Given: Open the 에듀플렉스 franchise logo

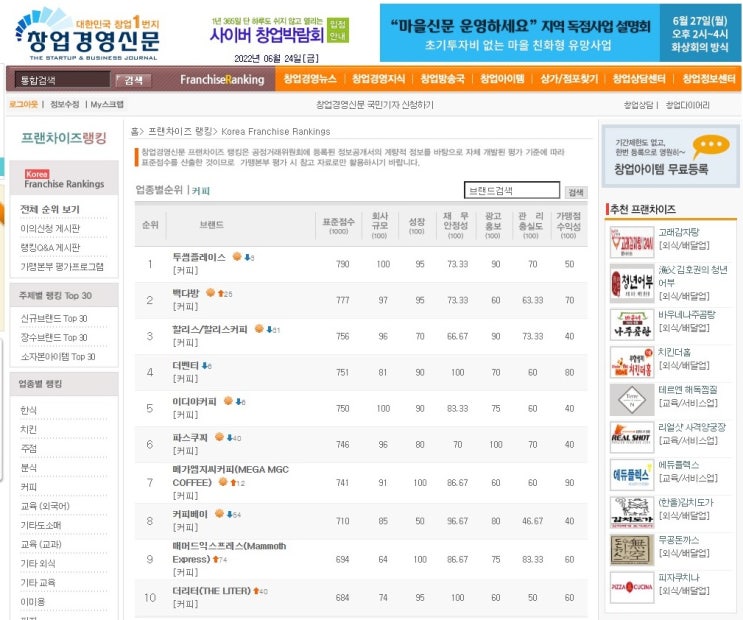Looking at the screenshot, I should tap(632, 474).
